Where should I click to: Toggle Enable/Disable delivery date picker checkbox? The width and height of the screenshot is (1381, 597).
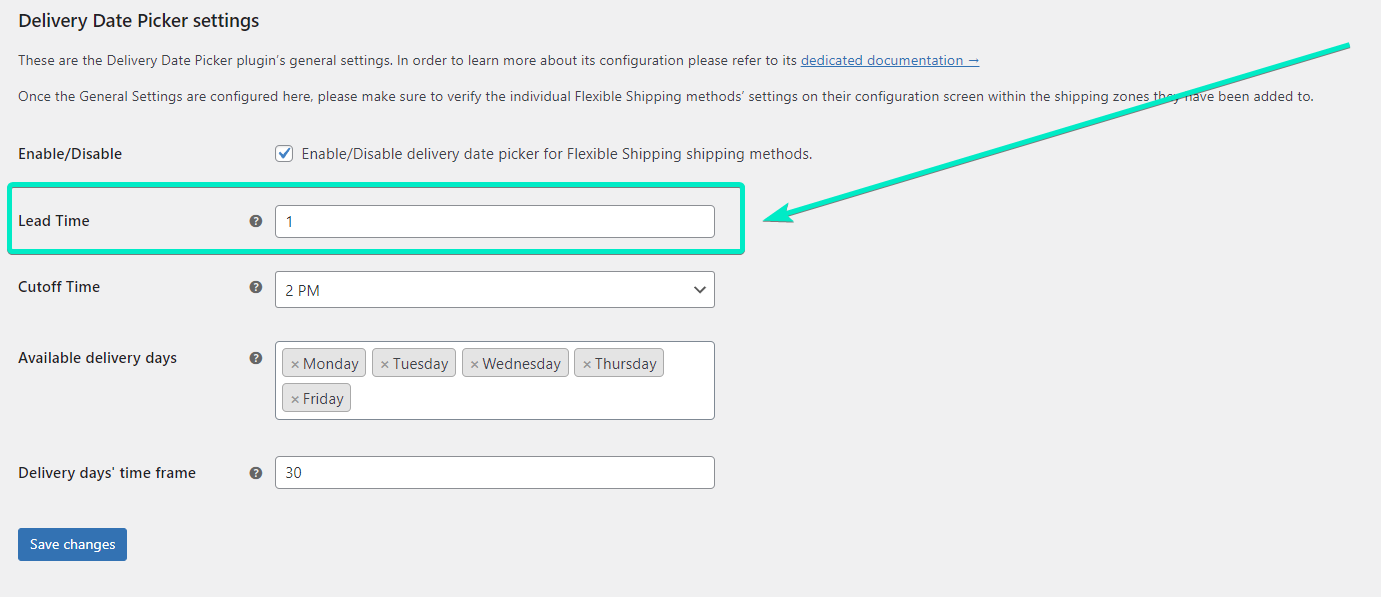point(284,154)
